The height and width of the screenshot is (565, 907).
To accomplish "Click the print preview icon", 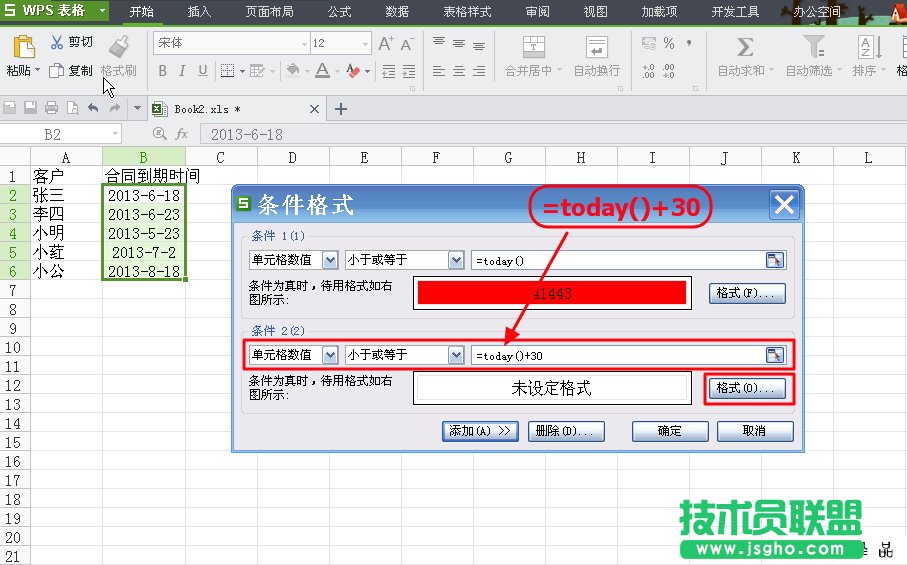I will 72,108.
